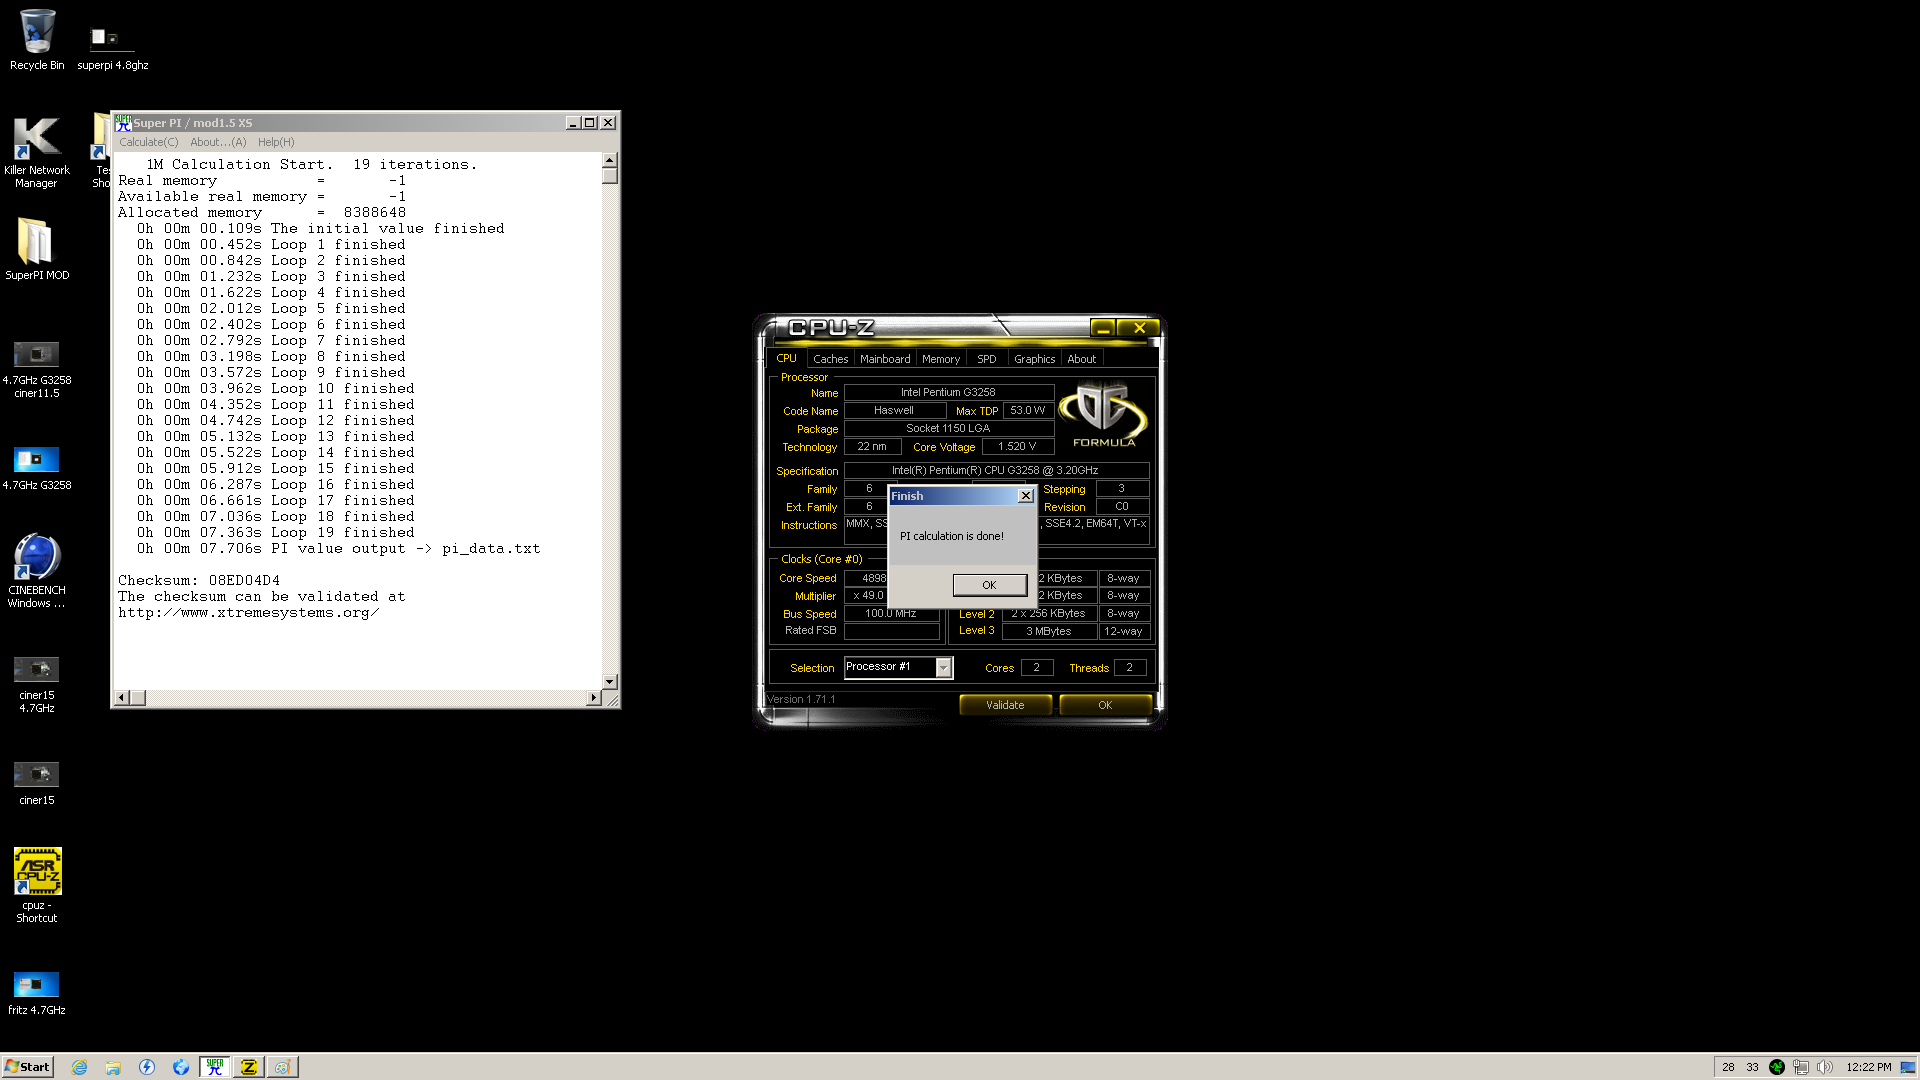Switch to the Memory tab in CPU-Z
This screenshot has width=1920, height=1080.
(940, 359)
